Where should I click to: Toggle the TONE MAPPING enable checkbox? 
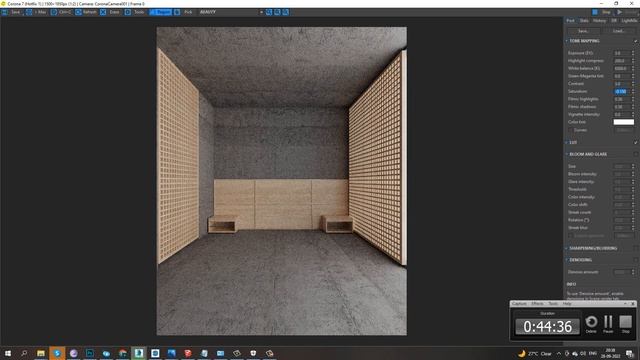(636, 41)
